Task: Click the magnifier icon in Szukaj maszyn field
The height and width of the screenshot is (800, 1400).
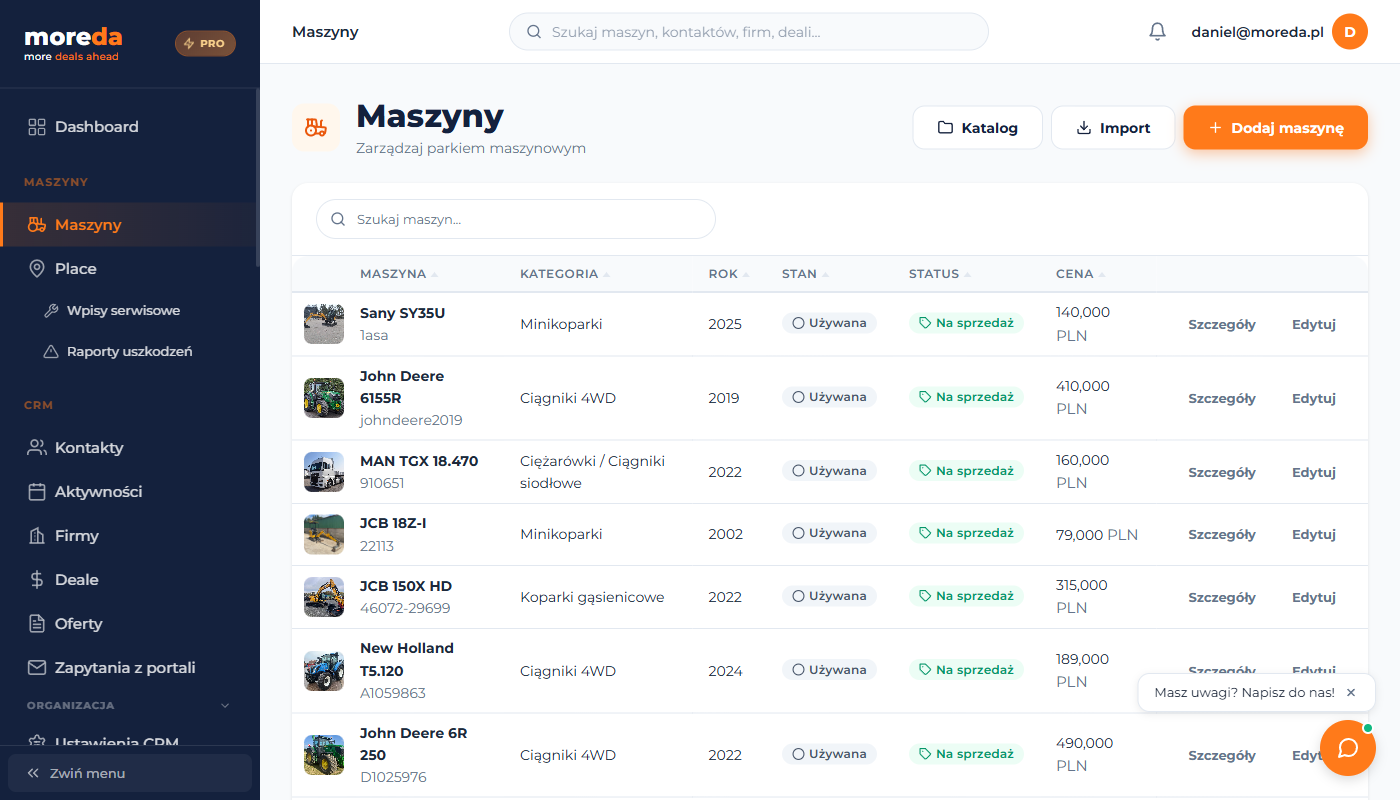Action: 338,219
